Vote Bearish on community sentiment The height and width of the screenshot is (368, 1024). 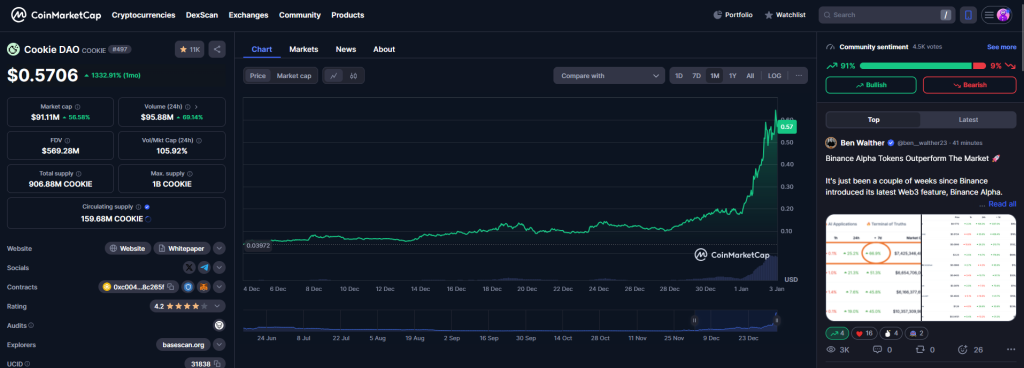[x=969, y=85]
